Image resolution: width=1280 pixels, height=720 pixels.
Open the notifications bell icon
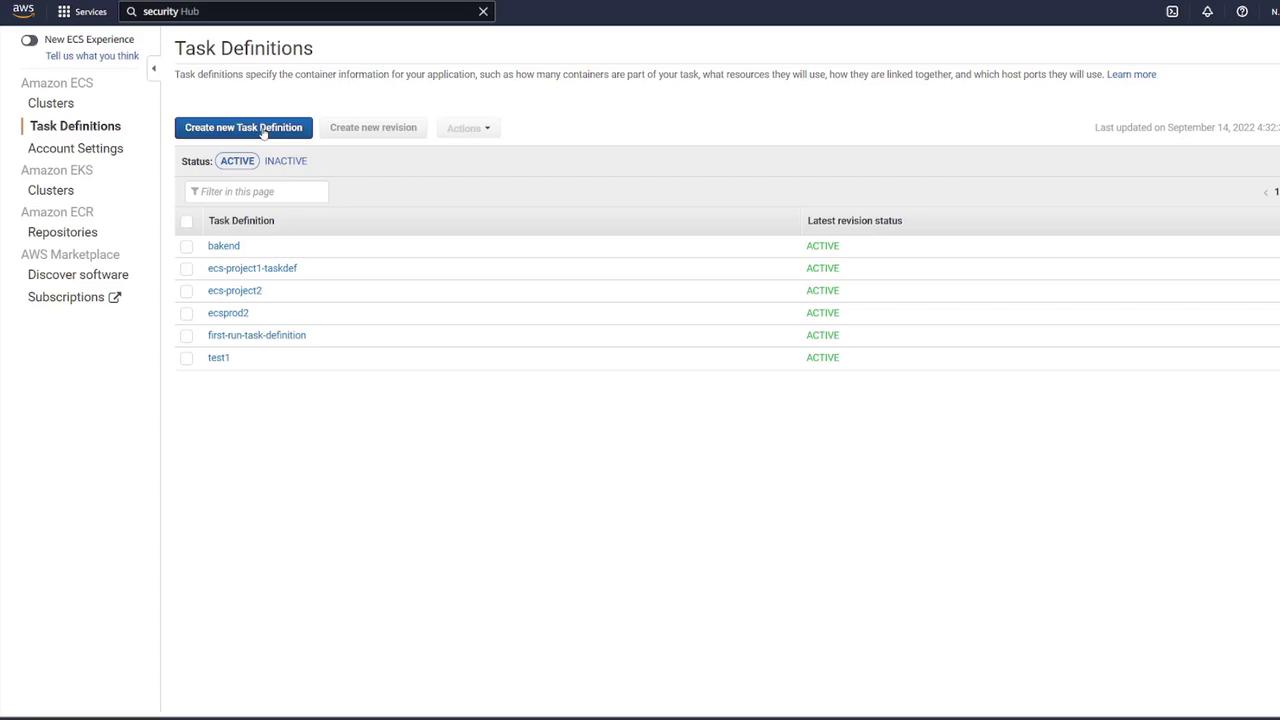click(x=1207, y=12)
